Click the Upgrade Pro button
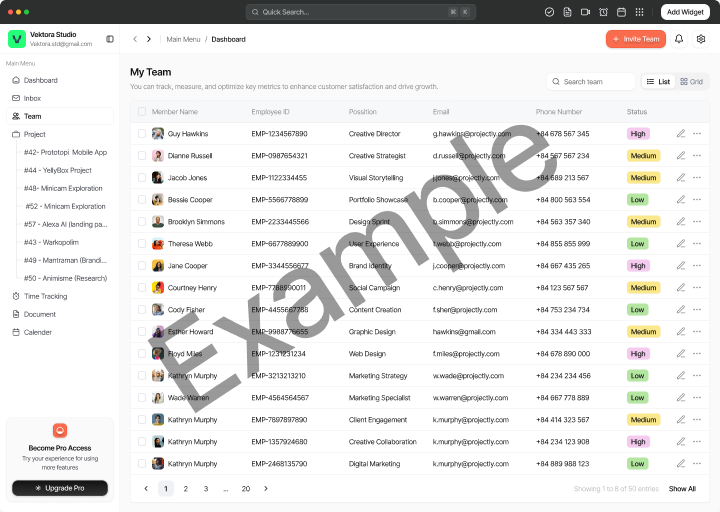 point(60,488)
